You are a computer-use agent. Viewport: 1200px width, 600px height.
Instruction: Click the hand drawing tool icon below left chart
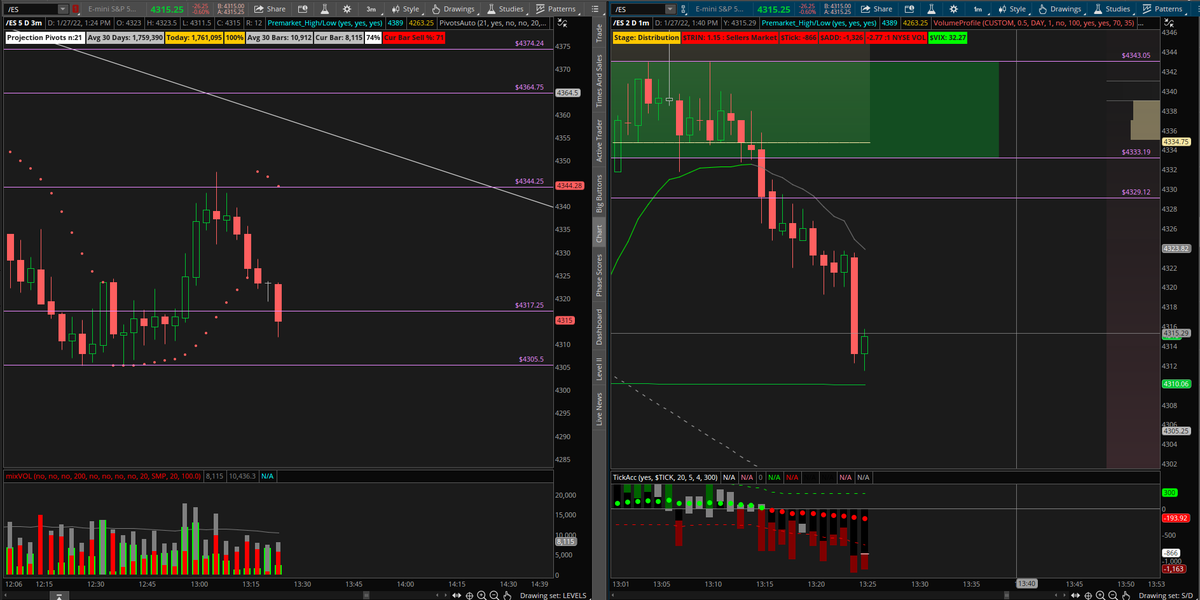507,594
